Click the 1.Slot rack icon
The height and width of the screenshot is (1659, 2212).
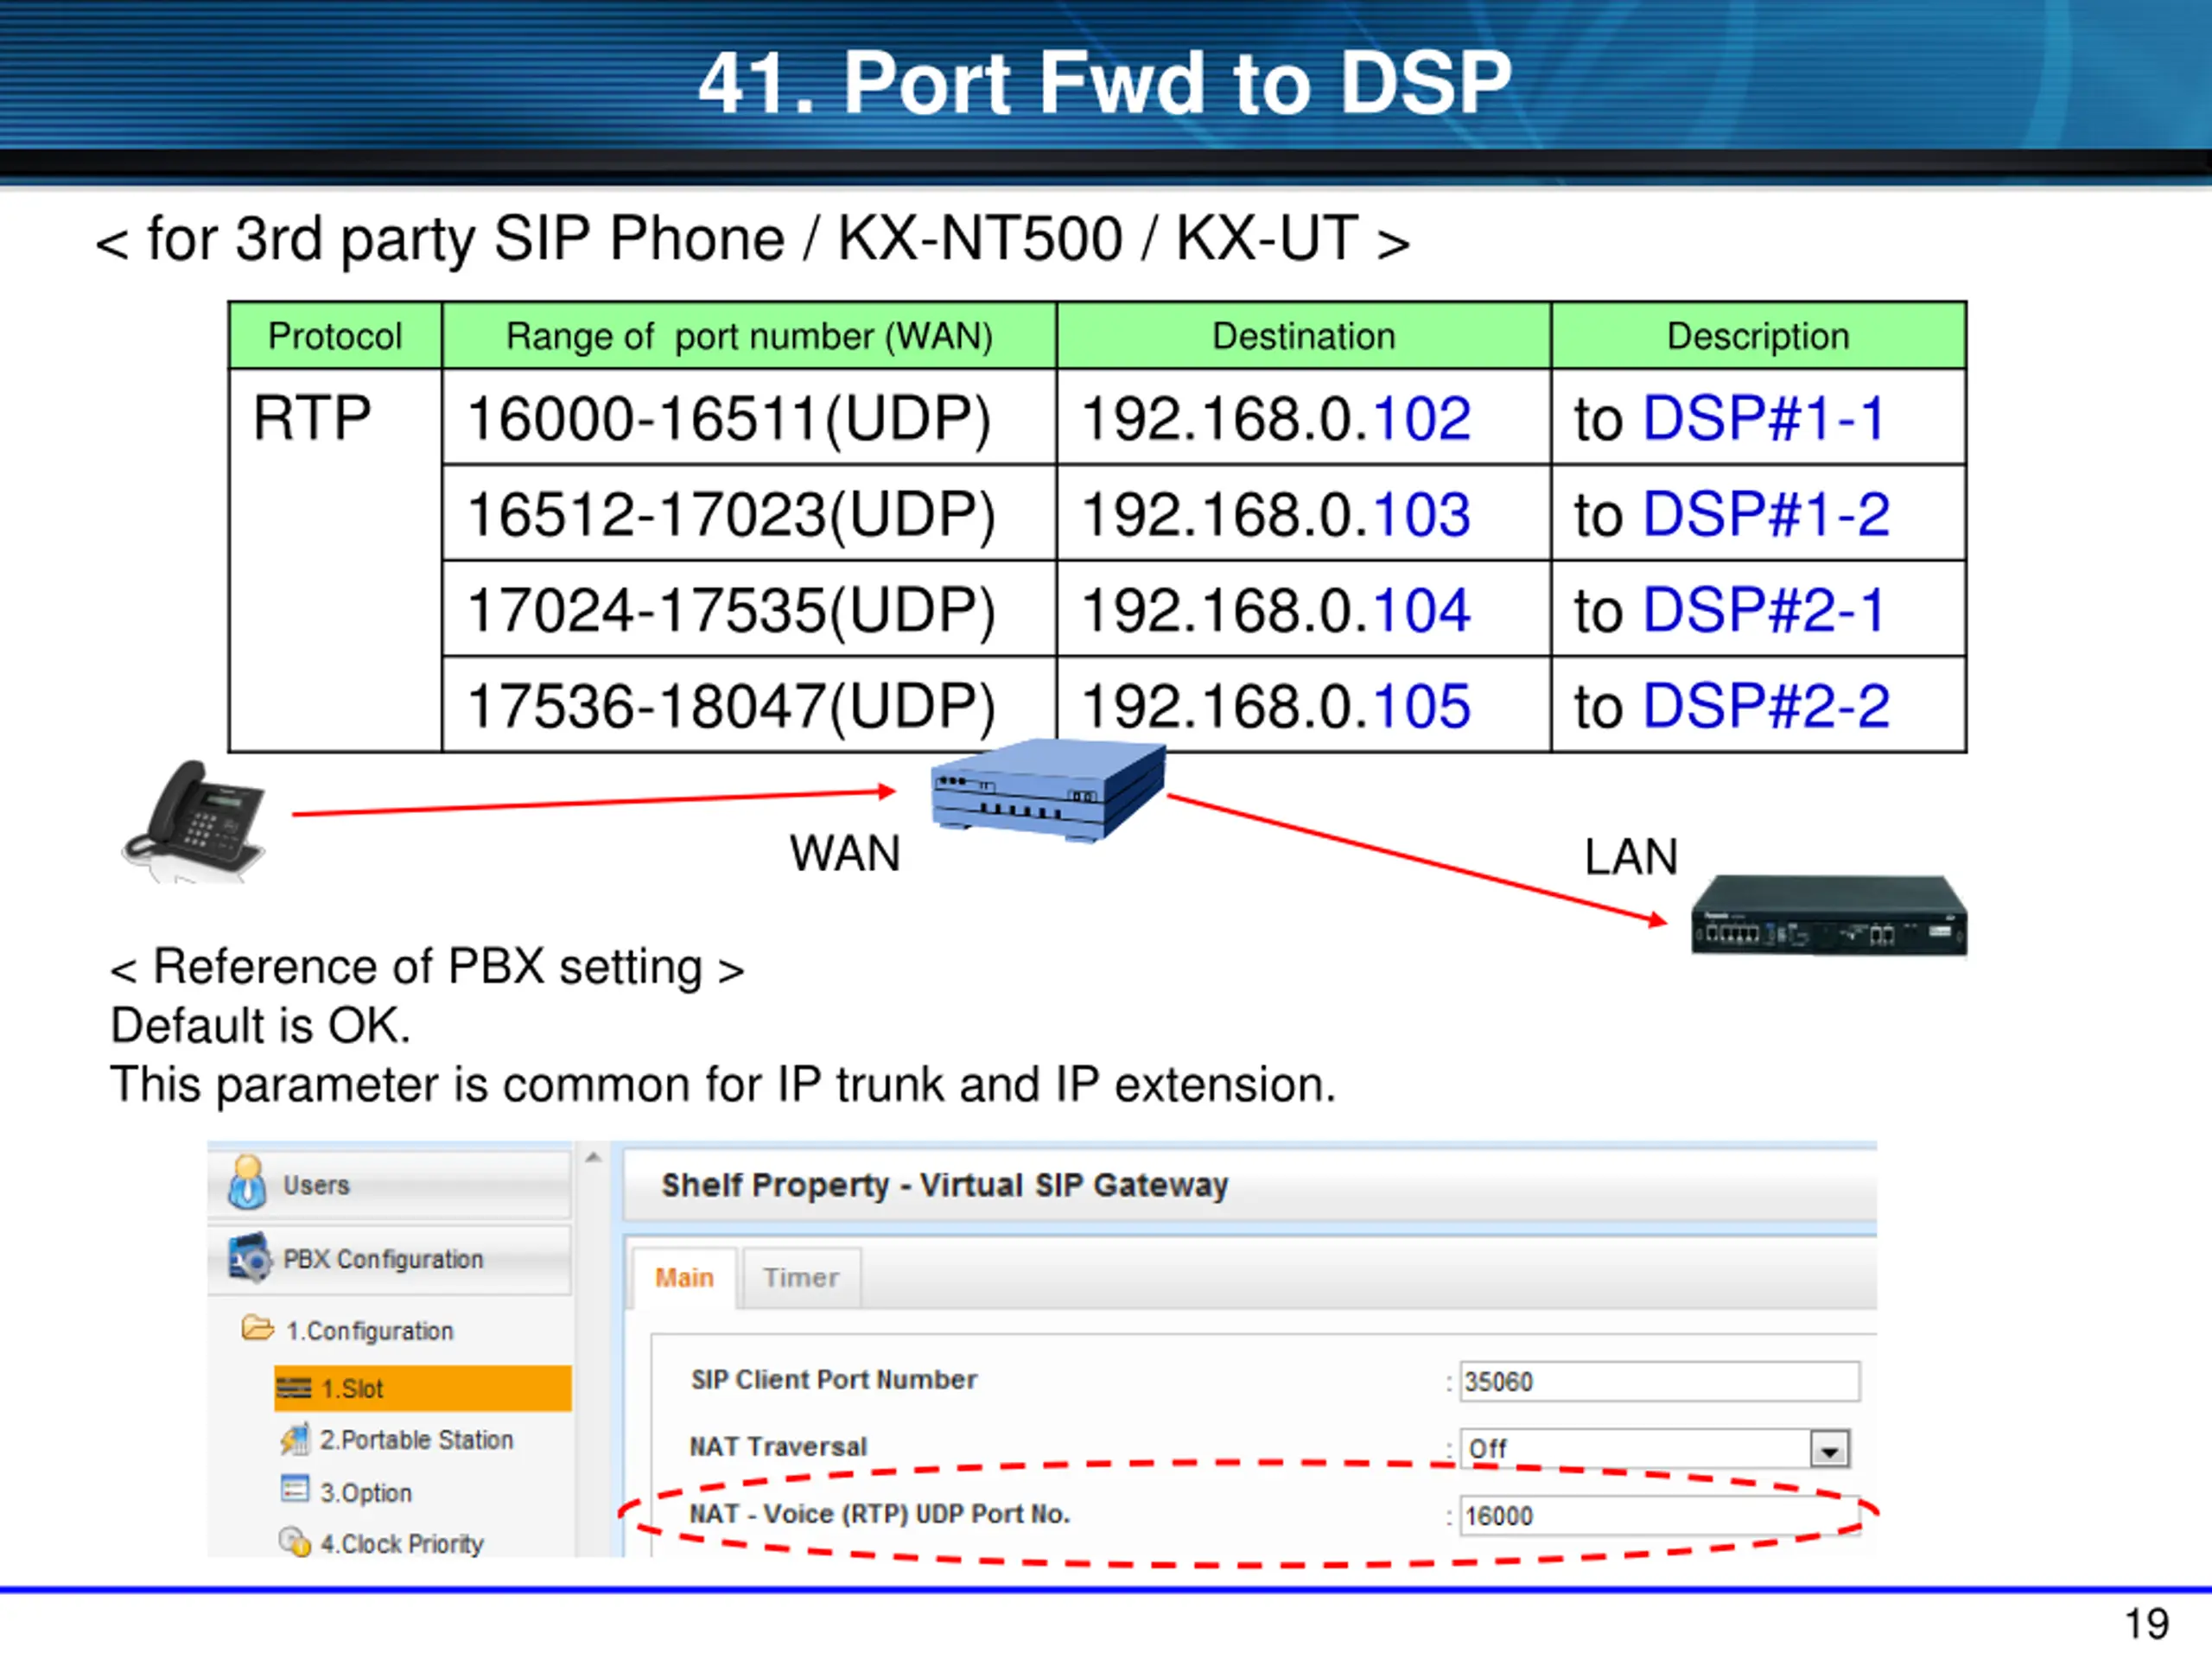[294, 1388]
